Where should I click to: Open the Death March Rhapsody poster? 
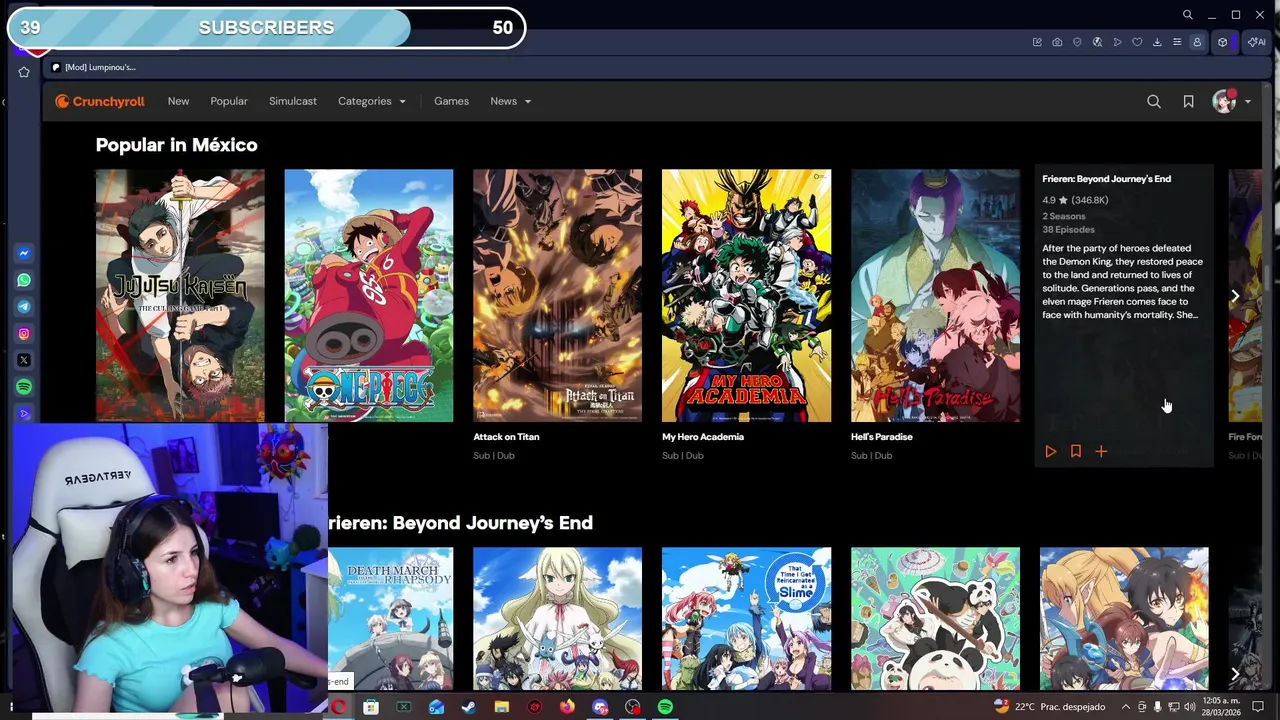[x=390, y=618]
